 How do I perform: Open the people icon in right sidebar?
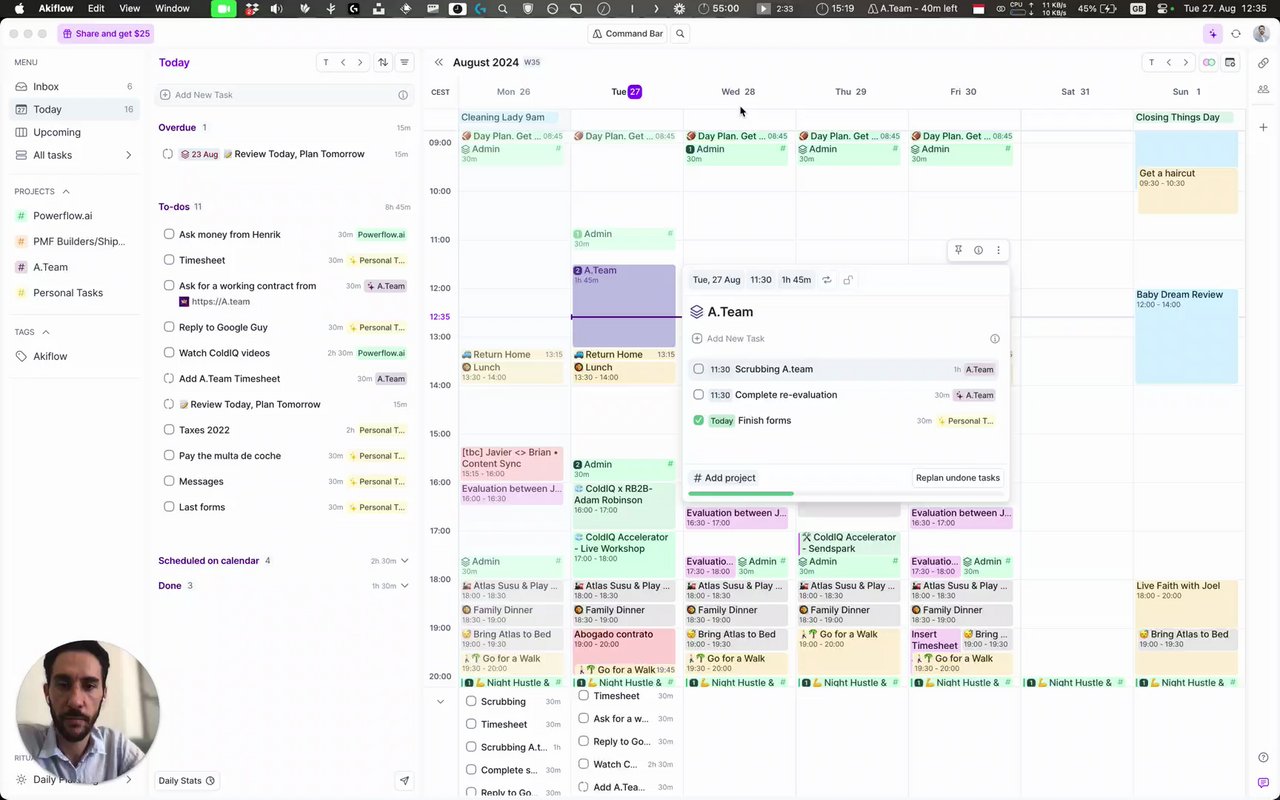1264,89
